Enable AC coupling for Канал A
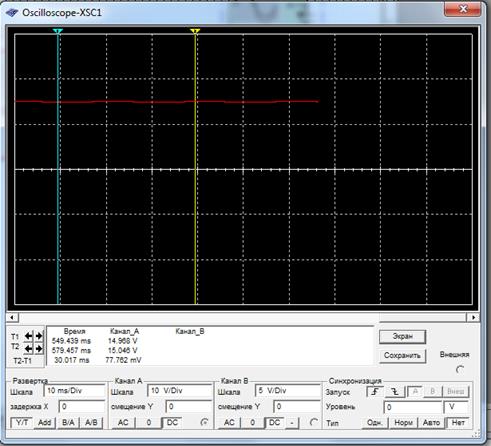The width and height of the screenshot is (491, 446). pos(123,423)
